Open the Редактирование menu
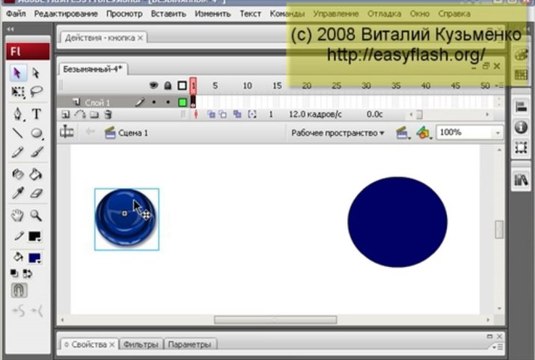This screenshot has width=535, height=360. click(x=66, y=14)
